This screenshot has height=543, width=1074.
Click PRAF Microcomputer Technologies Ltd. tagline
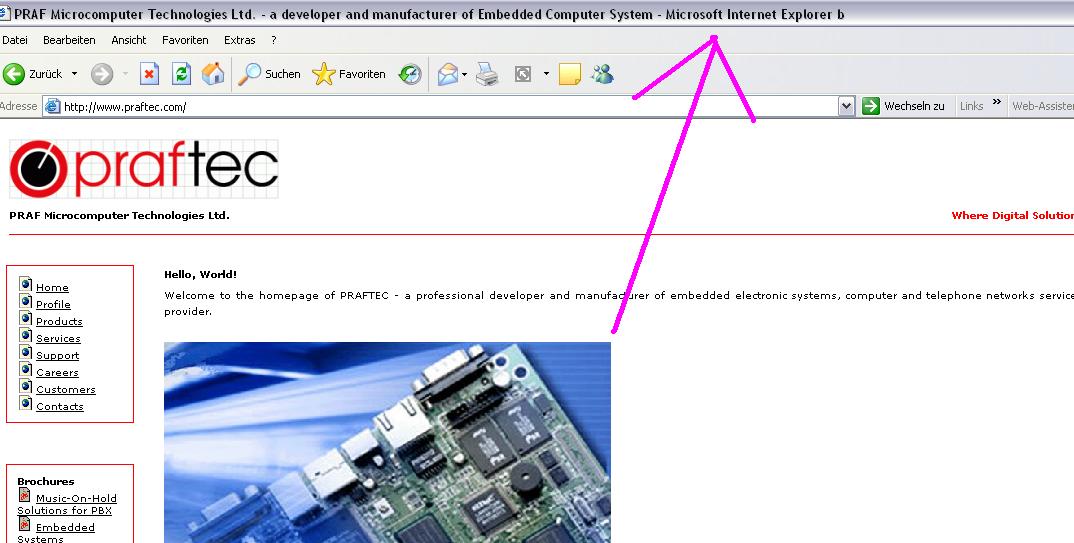(x=119, y=216)
